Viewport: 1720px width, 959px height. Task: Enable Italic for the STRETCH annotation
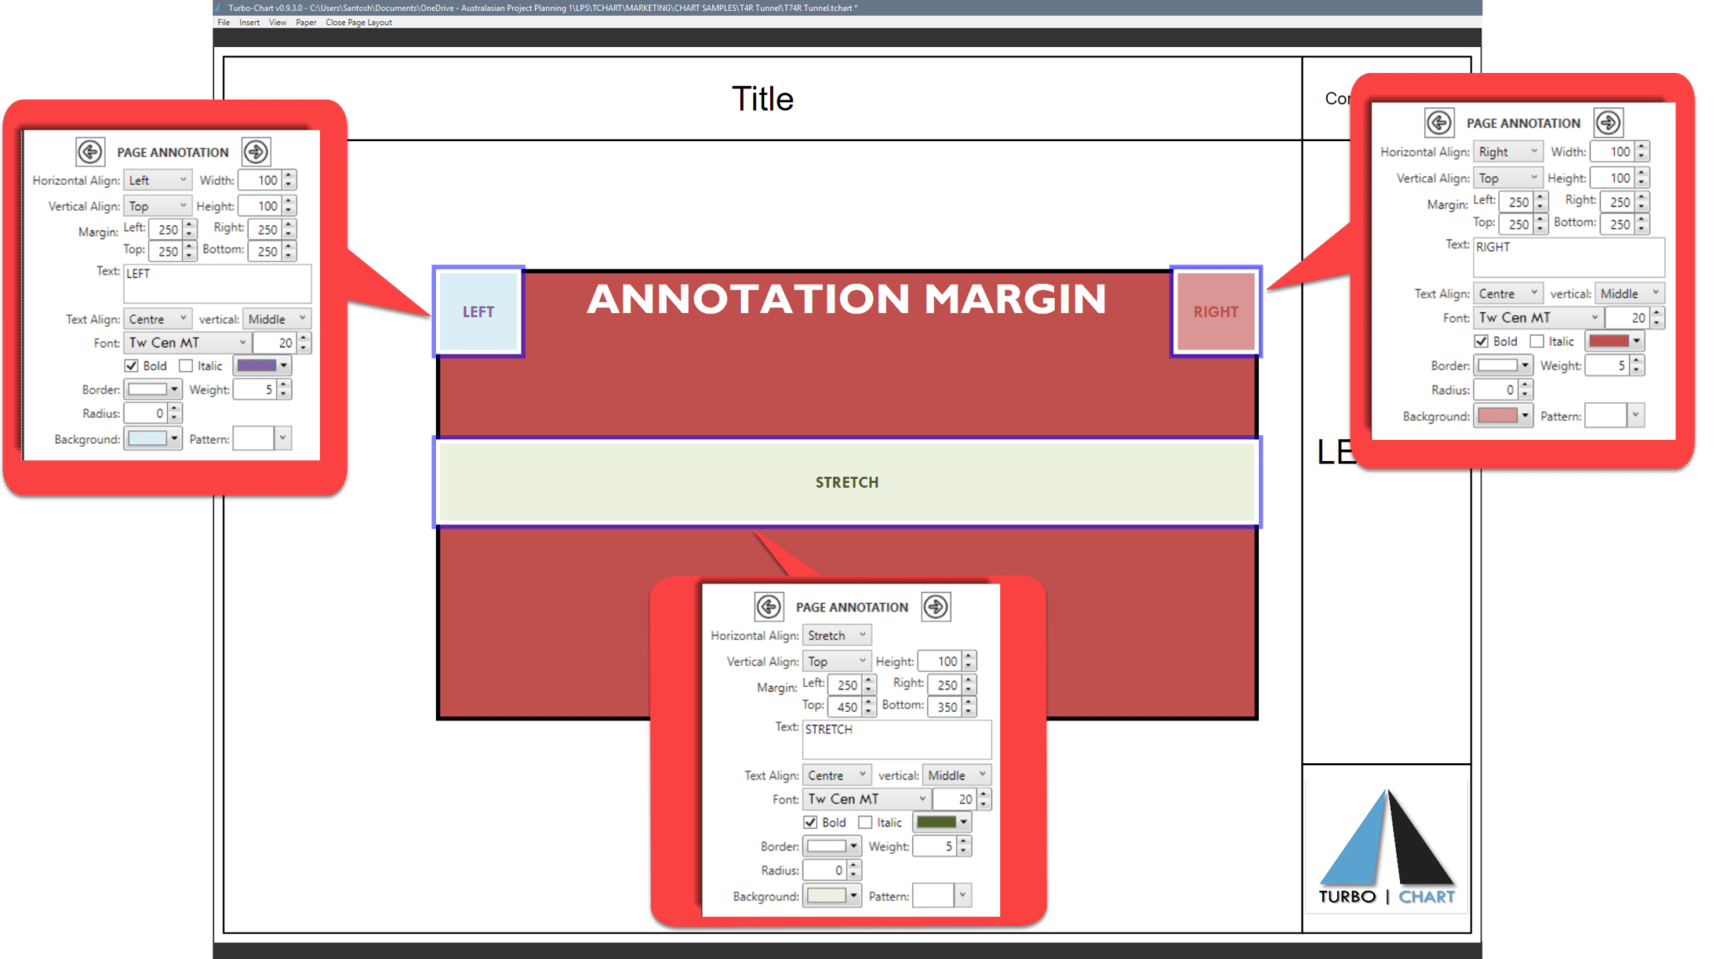[x=864, y=822]
